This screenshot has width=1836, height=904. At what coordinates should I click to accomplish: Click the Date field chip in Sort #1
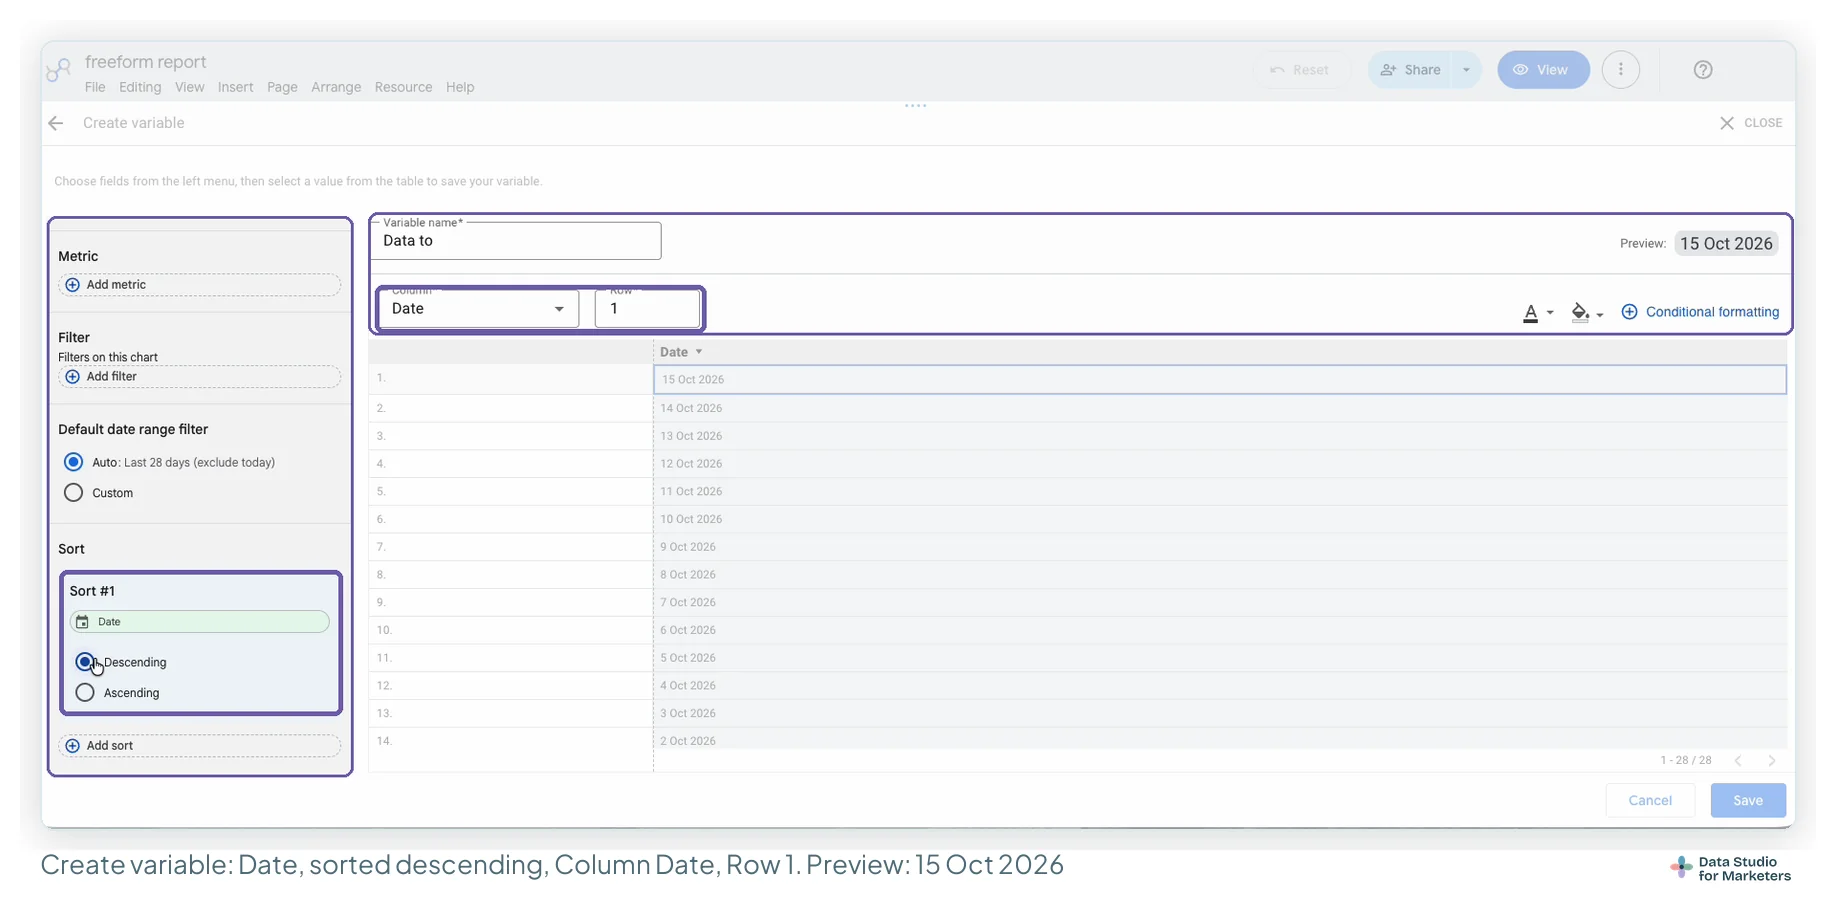pos(200,622)
